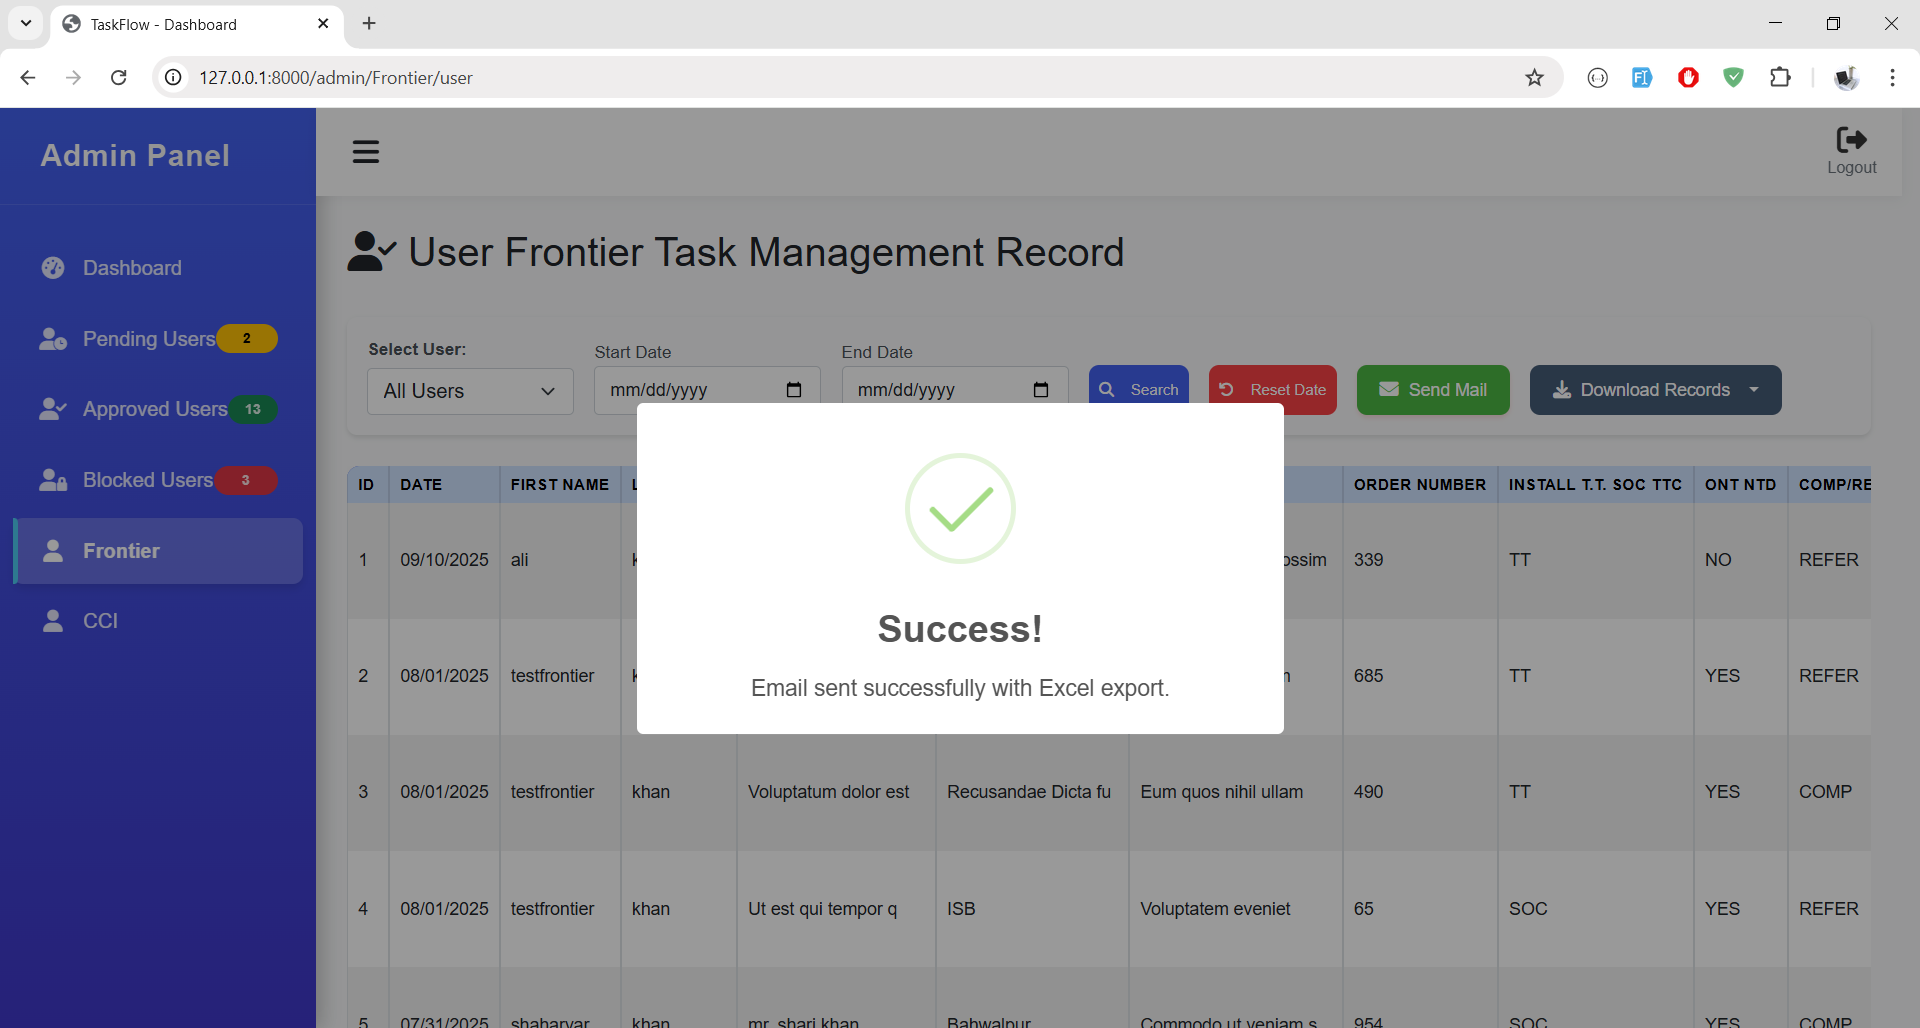
Task: Open the tab search dropdown arrow
Action: pyautogui.click(x=26, y=23)
